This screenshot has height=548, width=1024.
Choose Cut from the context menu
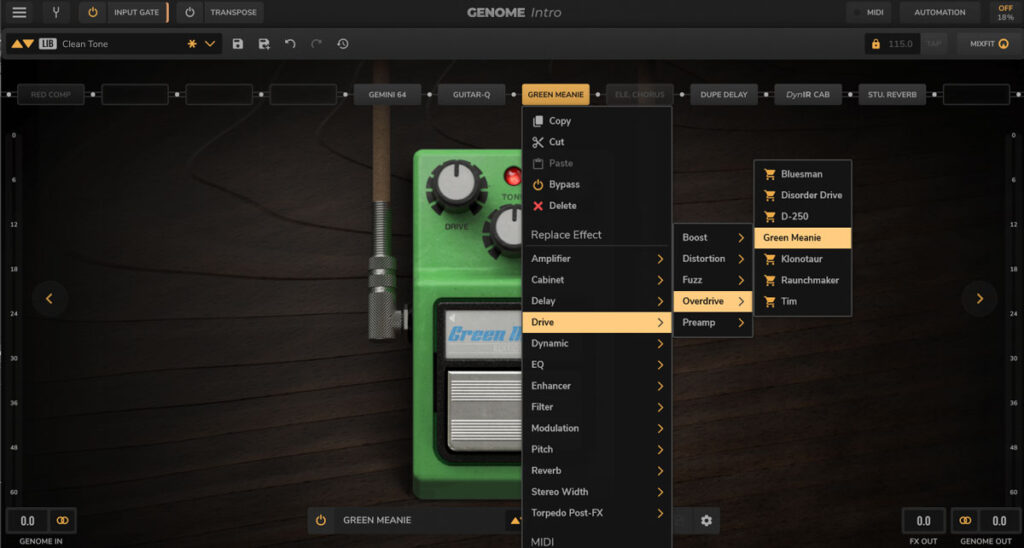click(x=596, y=142)
